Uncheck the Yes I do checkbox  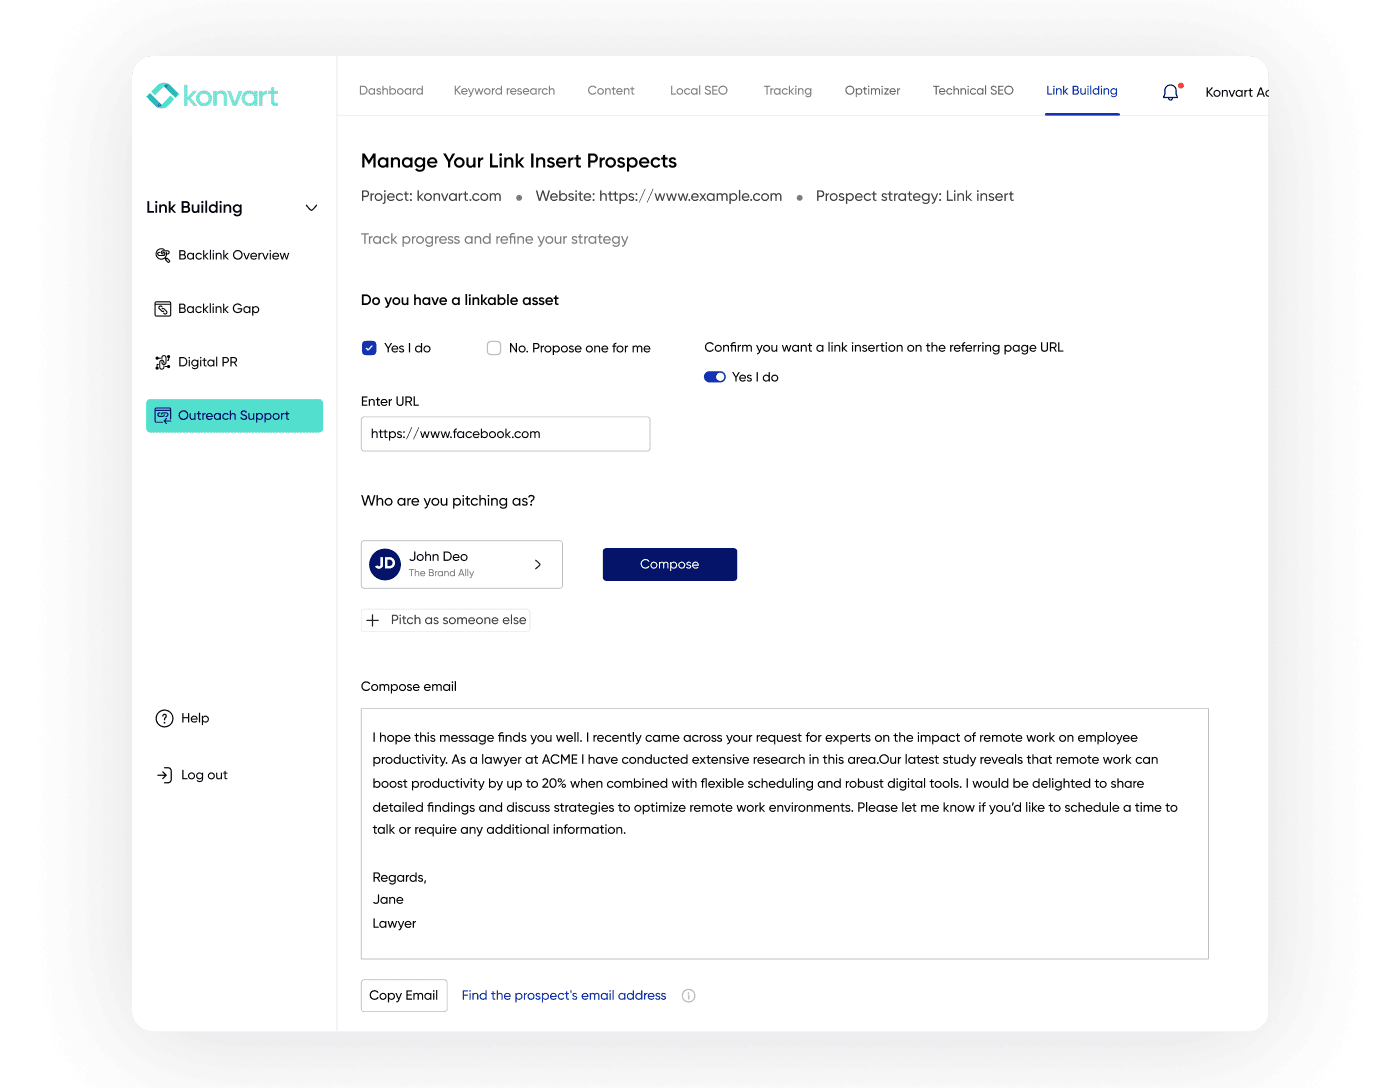[x=369, y=347]
